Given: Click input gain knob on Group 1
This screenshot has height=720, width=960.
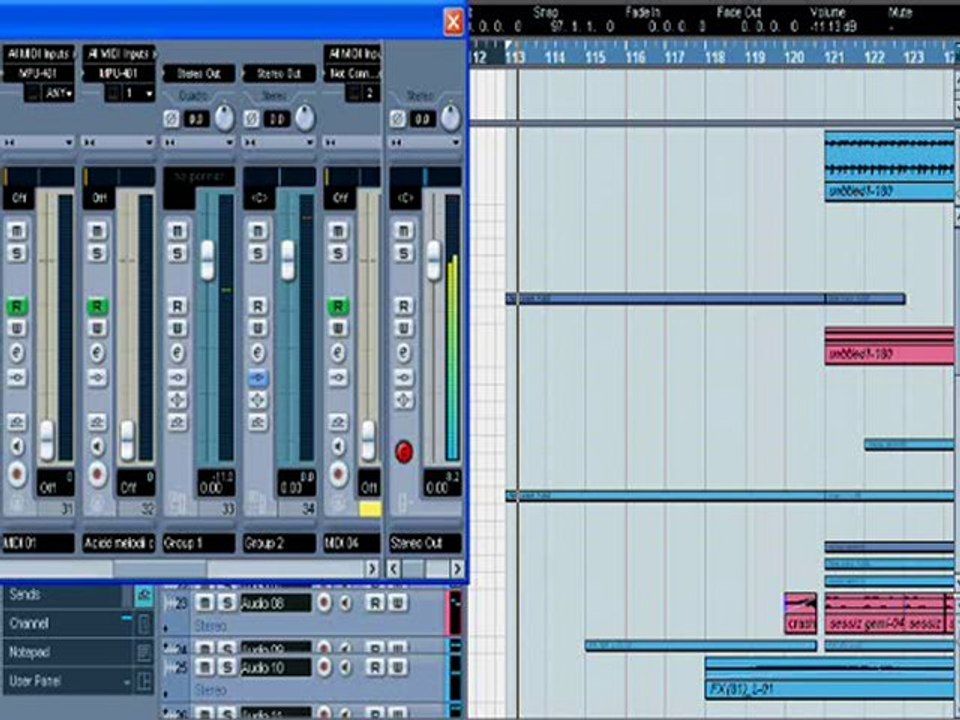Looking at the screenshot, I should pyautogui.click(x=225, y=118).
